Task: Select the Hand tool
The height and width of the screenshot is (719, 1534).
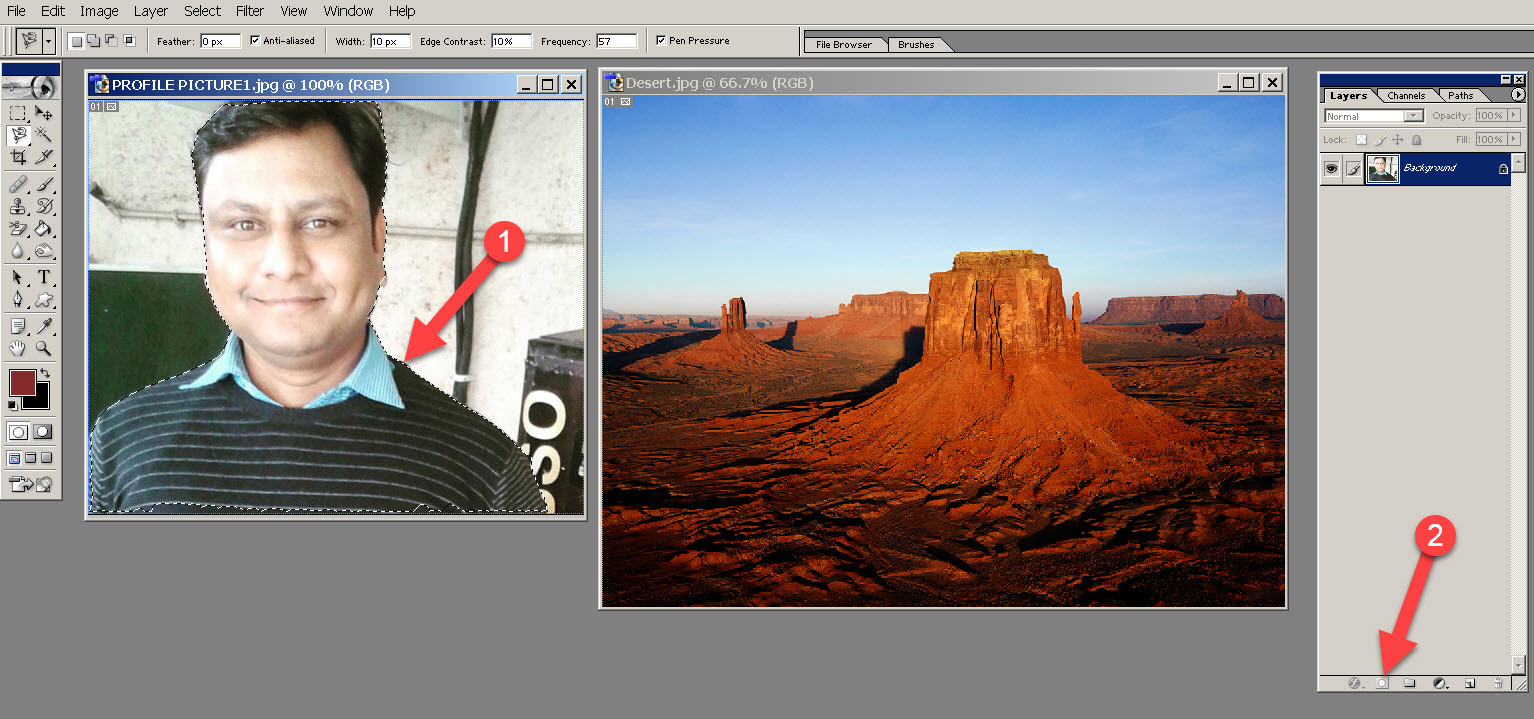Action: point(18,348)
